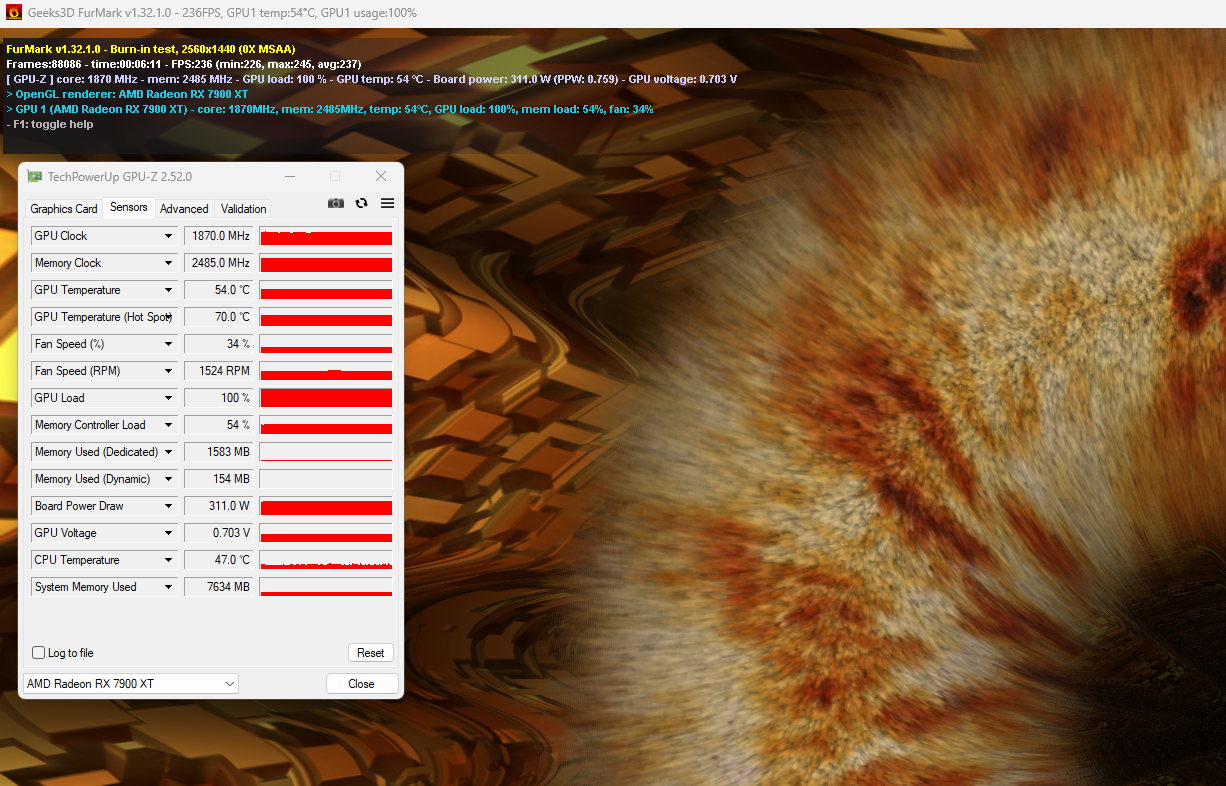This screenshot has height=786, width=1226.
Task: Open the CPU Temperature sensor dropdown
Action: point(169,560)
